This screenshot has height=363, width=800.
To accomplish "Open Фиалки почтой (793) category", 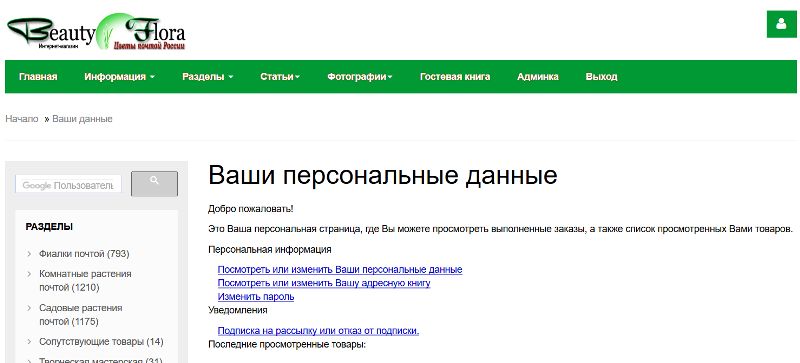I will (x=84, y=254).
